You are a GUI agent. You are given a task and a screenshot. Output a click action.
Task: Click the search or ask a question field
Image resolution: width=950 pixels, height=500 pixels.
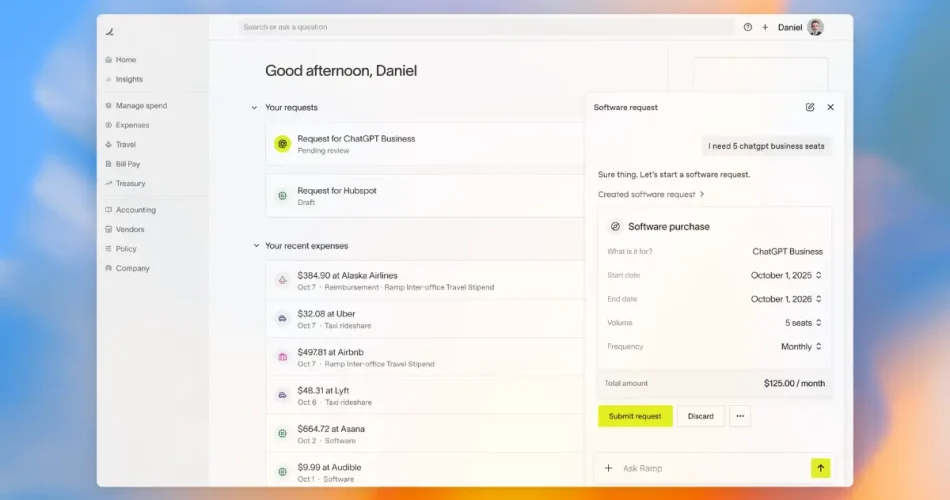click(486, 27)
